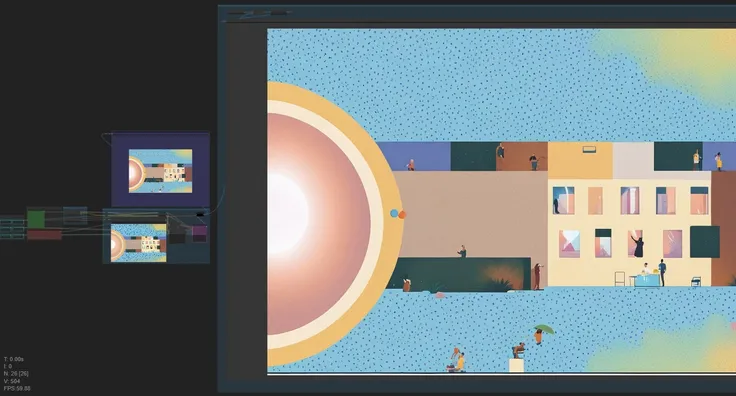Select the red node below the green node

pyautogui.click(x=44, y=235)
